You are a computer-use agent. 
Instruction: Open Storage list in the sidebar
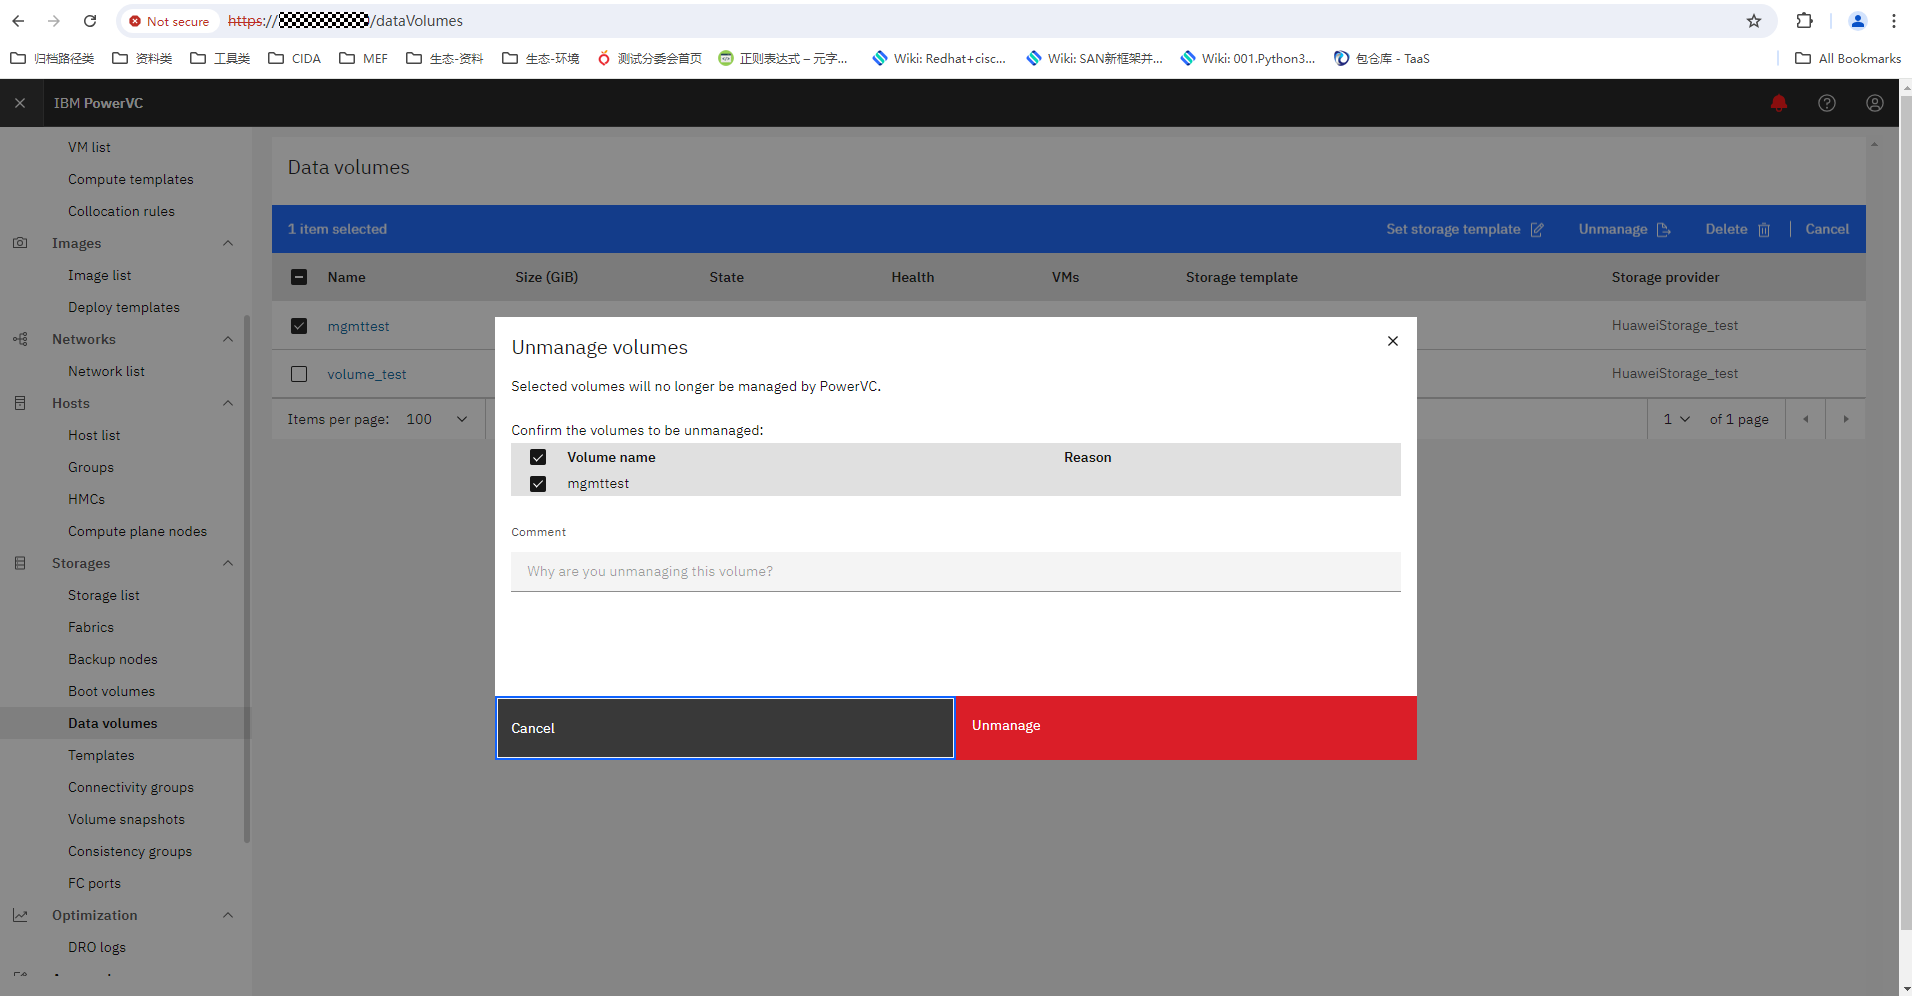pos(104,595)
